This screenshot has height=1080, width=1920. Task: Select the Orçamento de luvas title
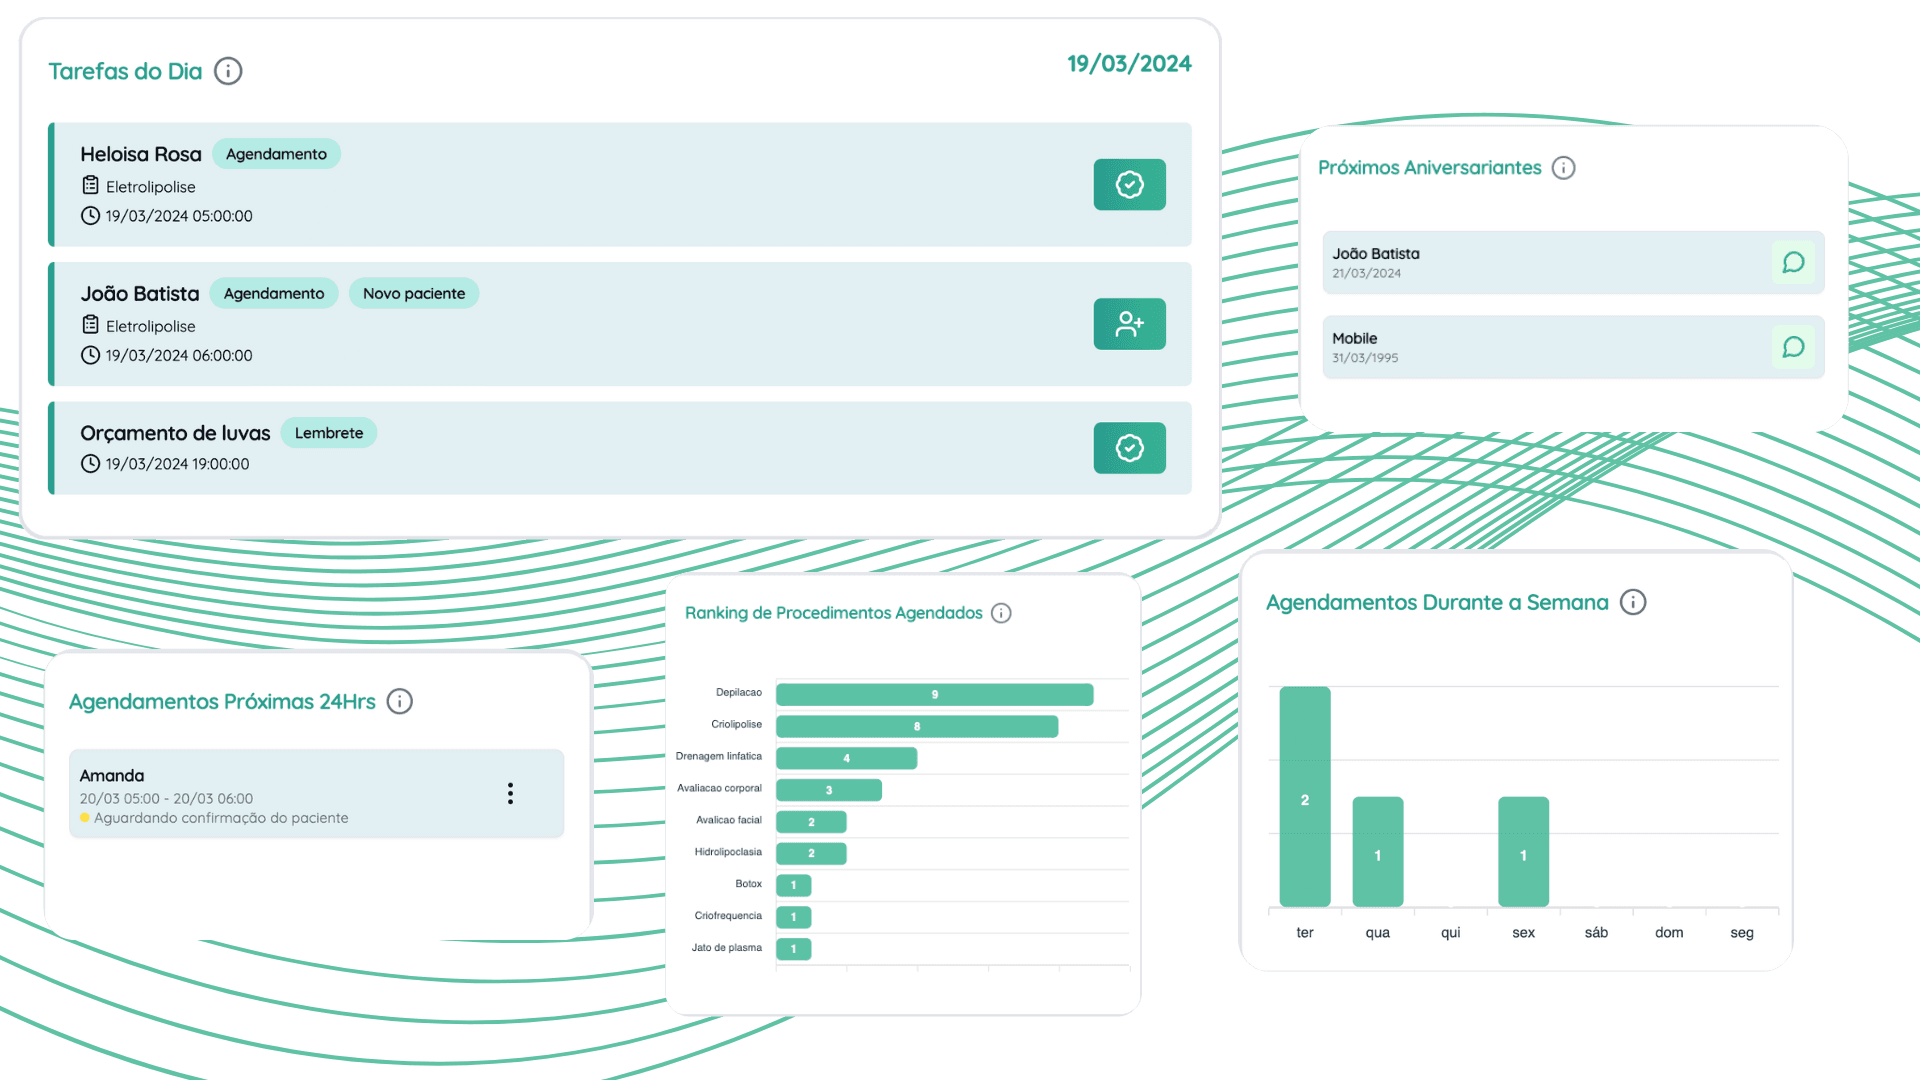point(175,433)
